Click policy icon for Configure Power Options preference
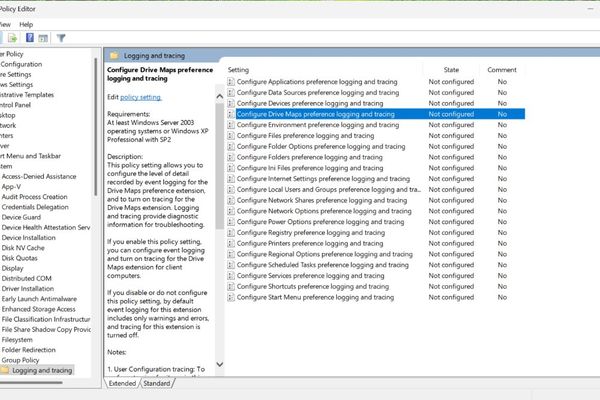The height and width of the screenshot is (400, 600). 231,222
